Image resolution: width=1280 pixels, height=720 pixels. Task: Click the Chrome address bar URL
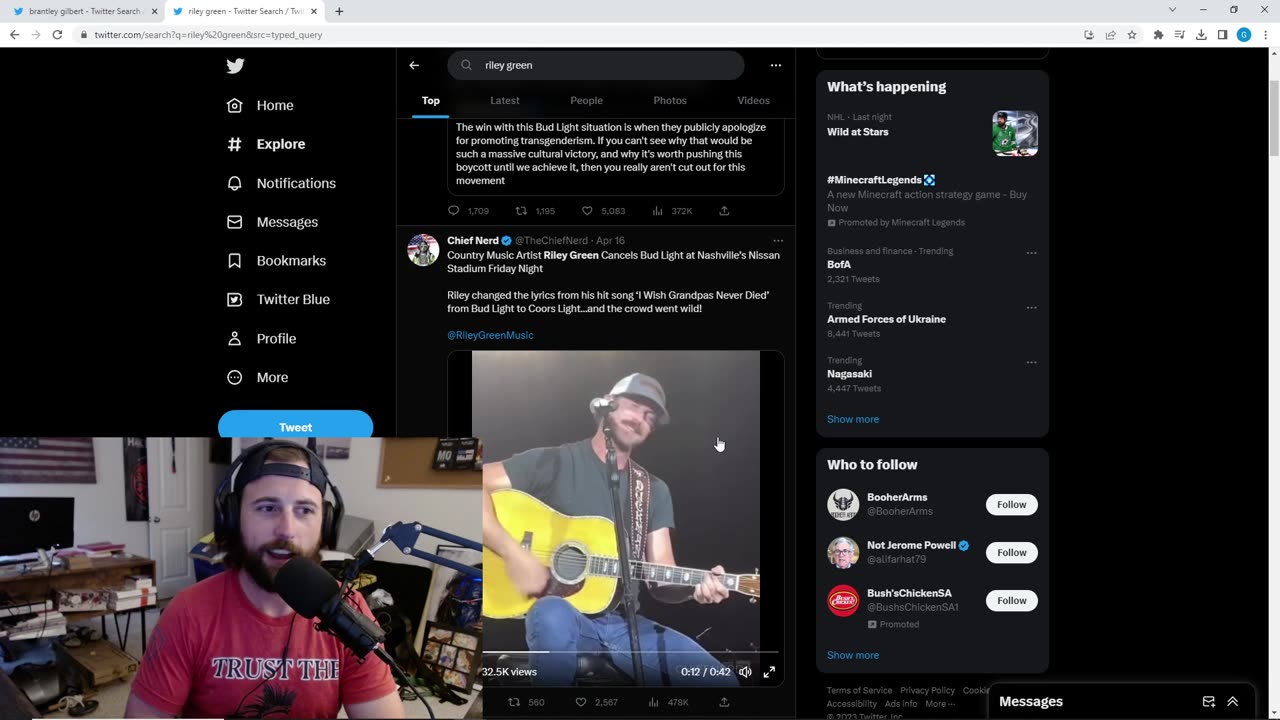(x=208, y=34)
